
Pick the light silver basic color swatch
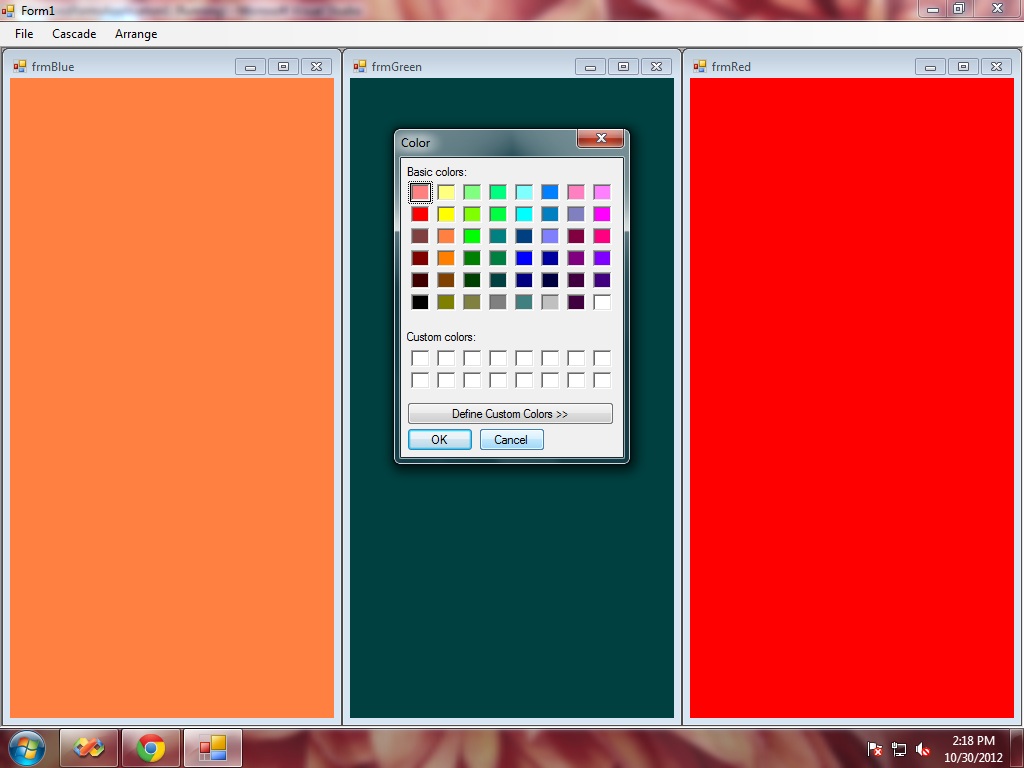pyautogui.click(x=550, y=302)
